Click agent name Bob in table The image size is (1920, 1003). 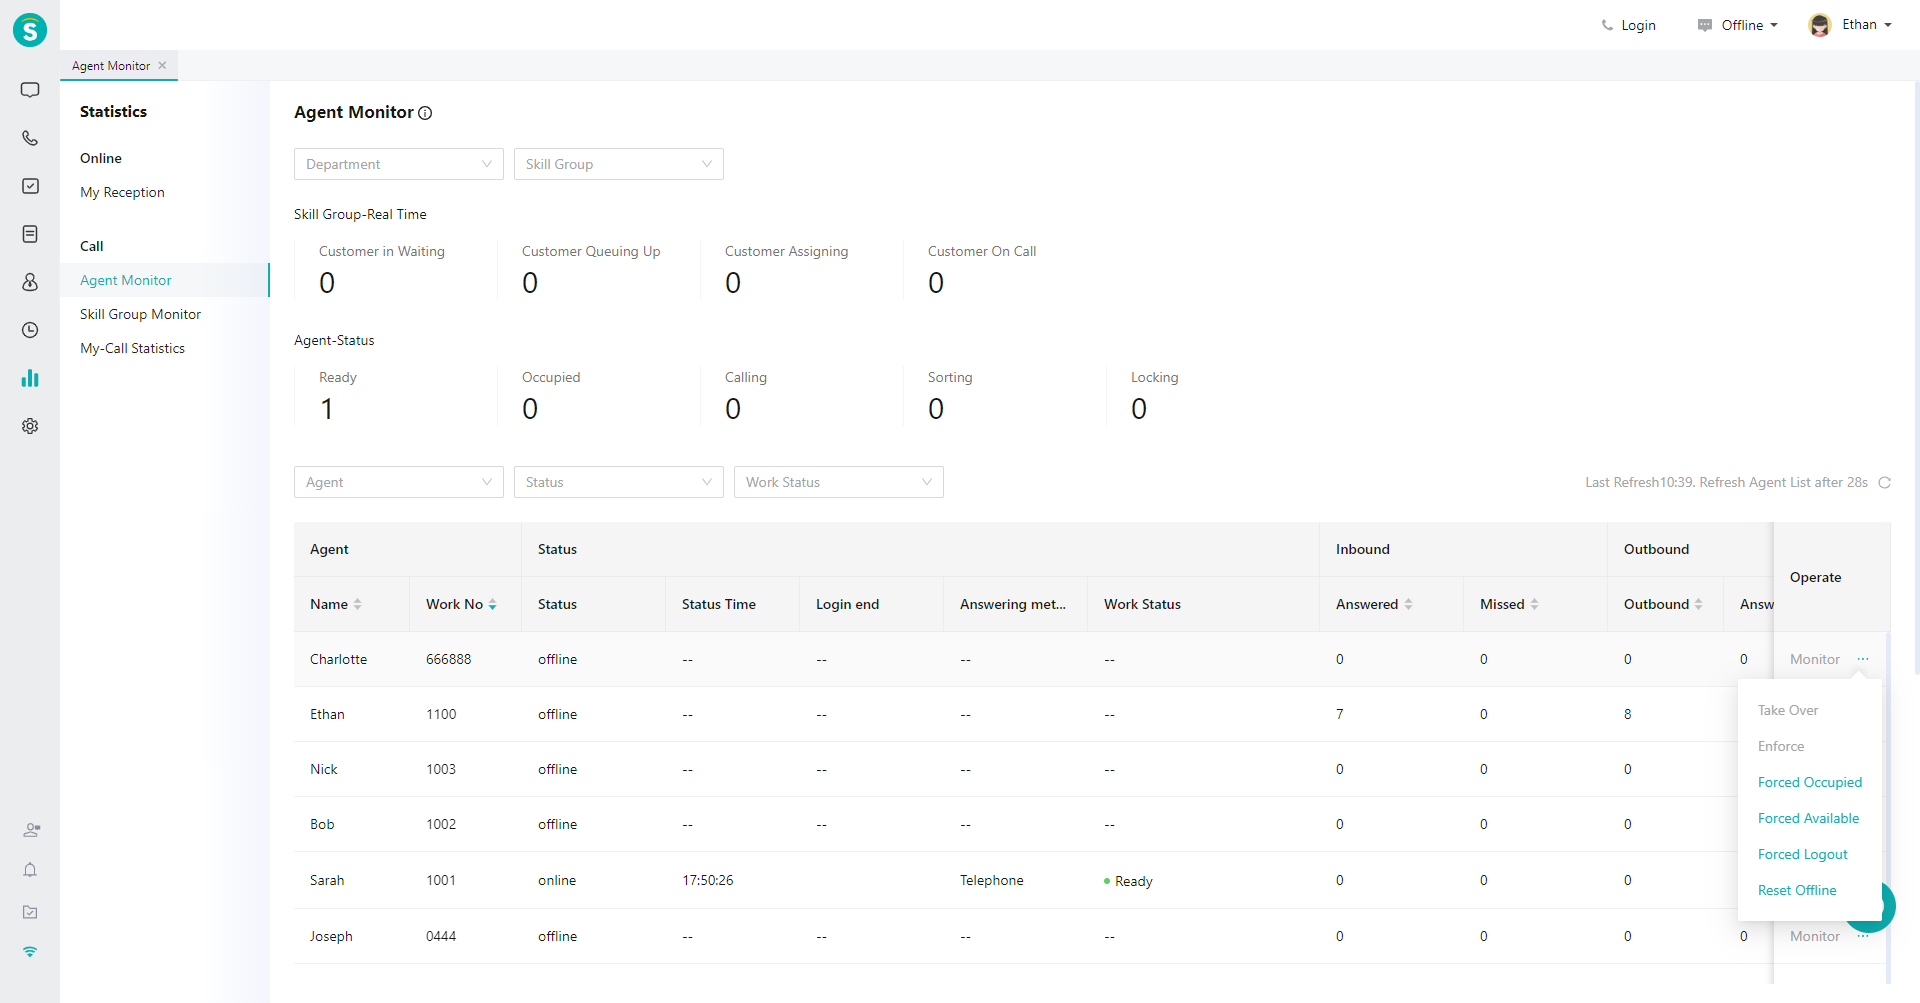322,824
